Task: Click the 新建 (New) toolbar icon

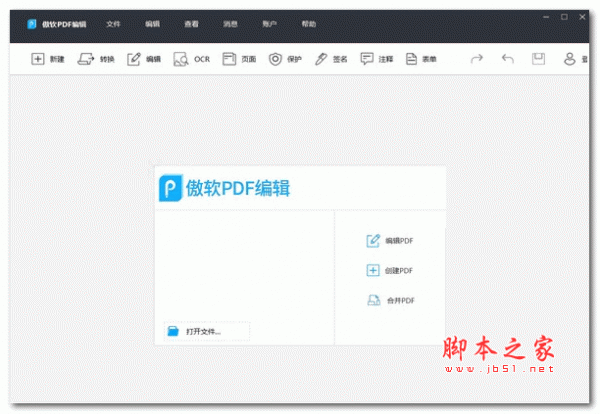Action: point(38,59)
